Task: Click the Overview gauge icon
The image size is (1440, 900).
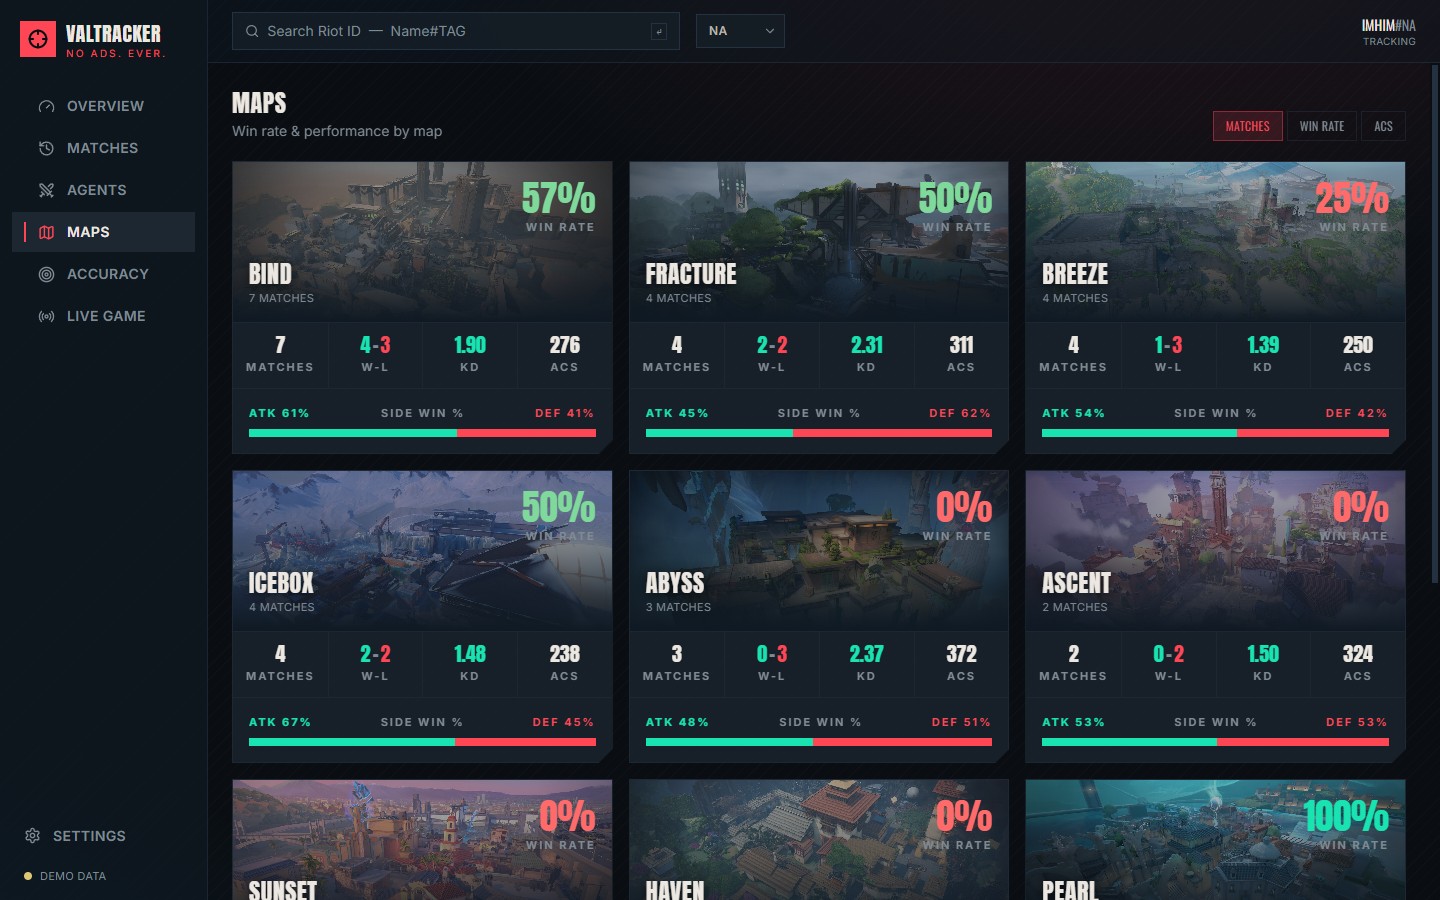Action: tap(46, 106)
